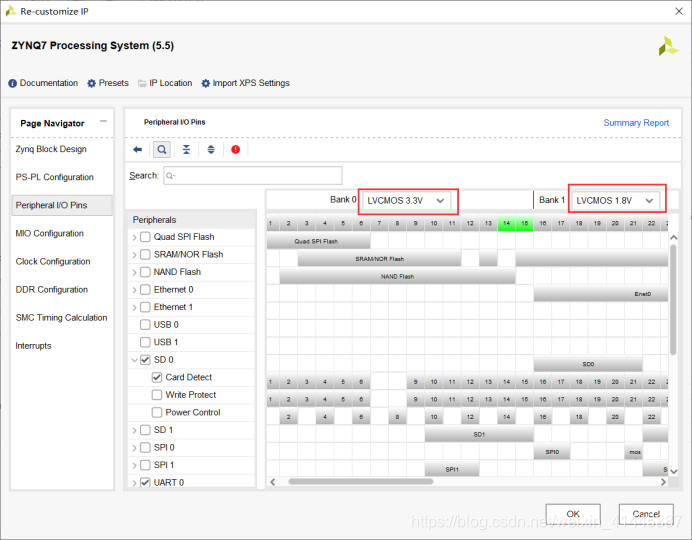Enable the SPI 0 checkbox
692x540 pixels.
click(145, 448)
